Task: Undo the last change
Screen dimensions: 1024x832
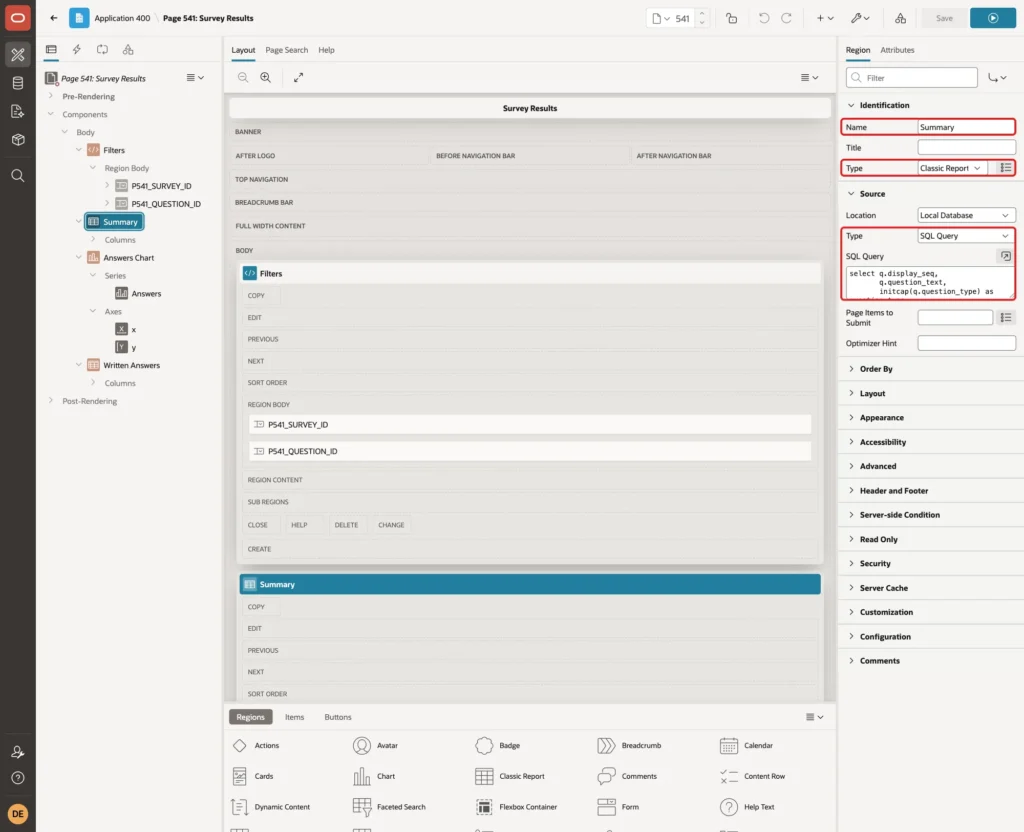Action: [x=763, y=18]
